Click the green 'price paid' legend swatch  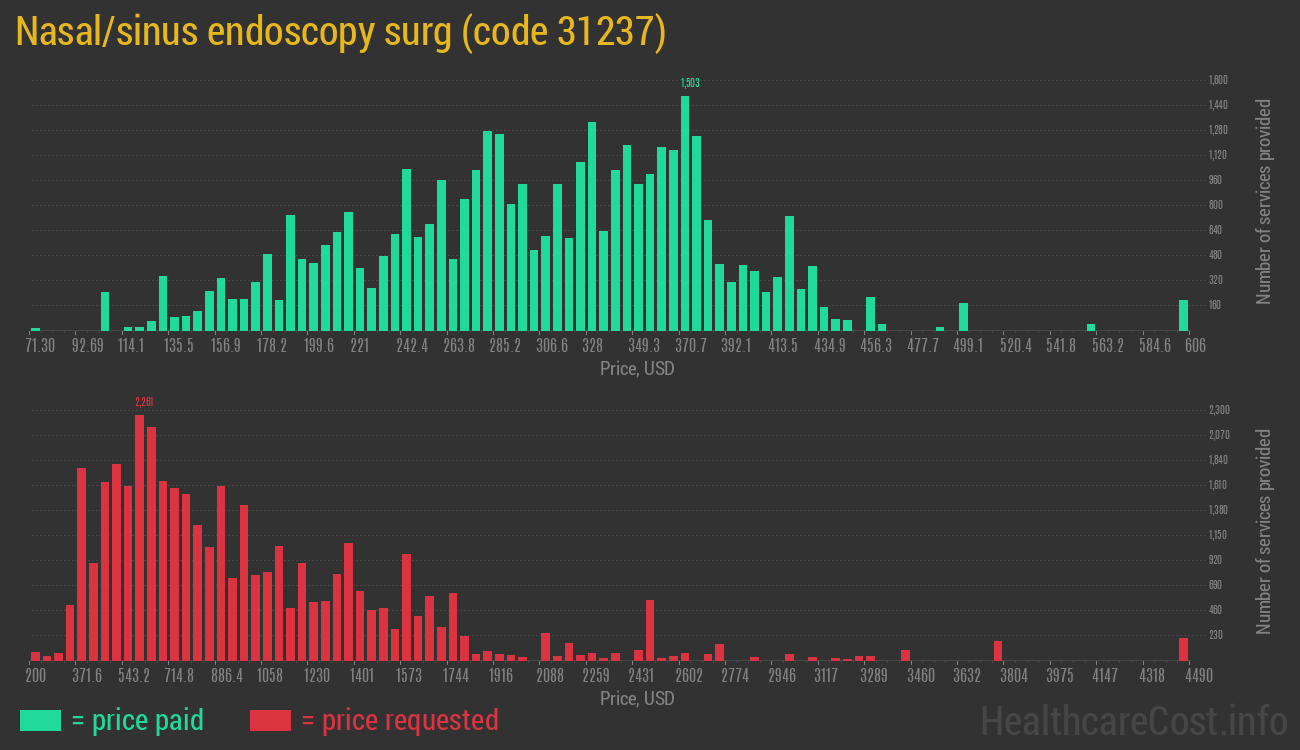click(40, 720)
